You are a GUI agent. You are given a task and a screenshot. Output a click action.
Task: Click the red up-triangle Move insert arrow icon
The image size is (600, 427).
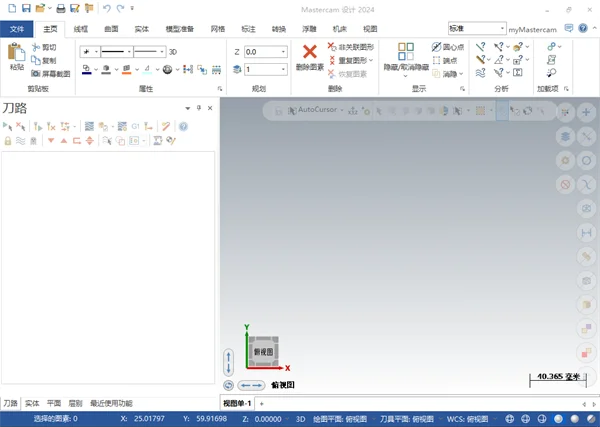click(64, 141)
